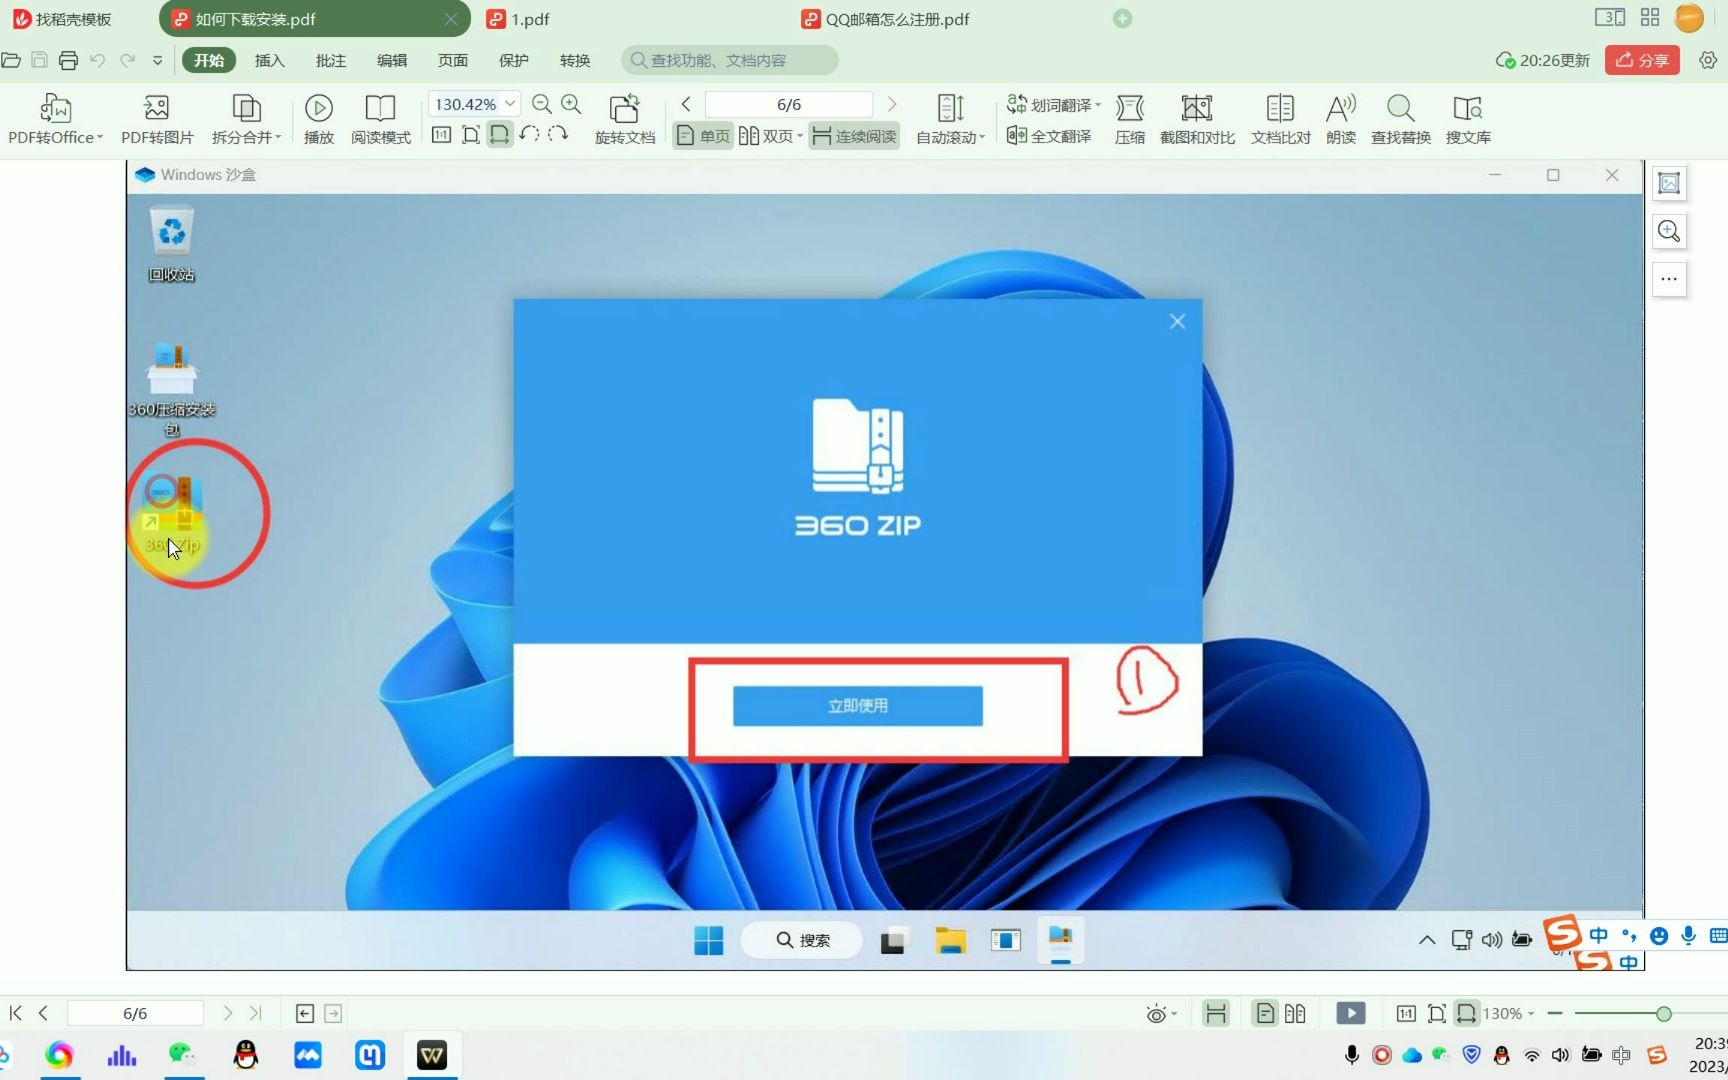Image resolution: width=1728 pixels, height=1080 pixels.
Task: Add a new document tab
Action: click(1122, 18)
